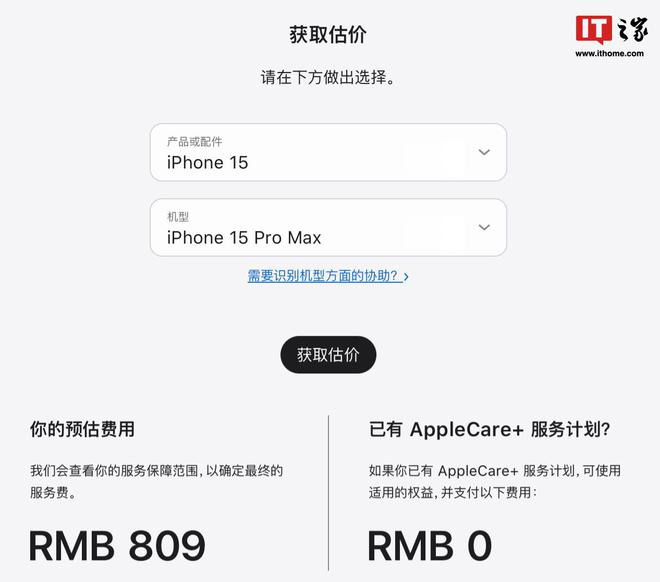This screenshot has width=660, height=582.
Task: Click the red IT logo icon
Action: click(x=594, y=29)
